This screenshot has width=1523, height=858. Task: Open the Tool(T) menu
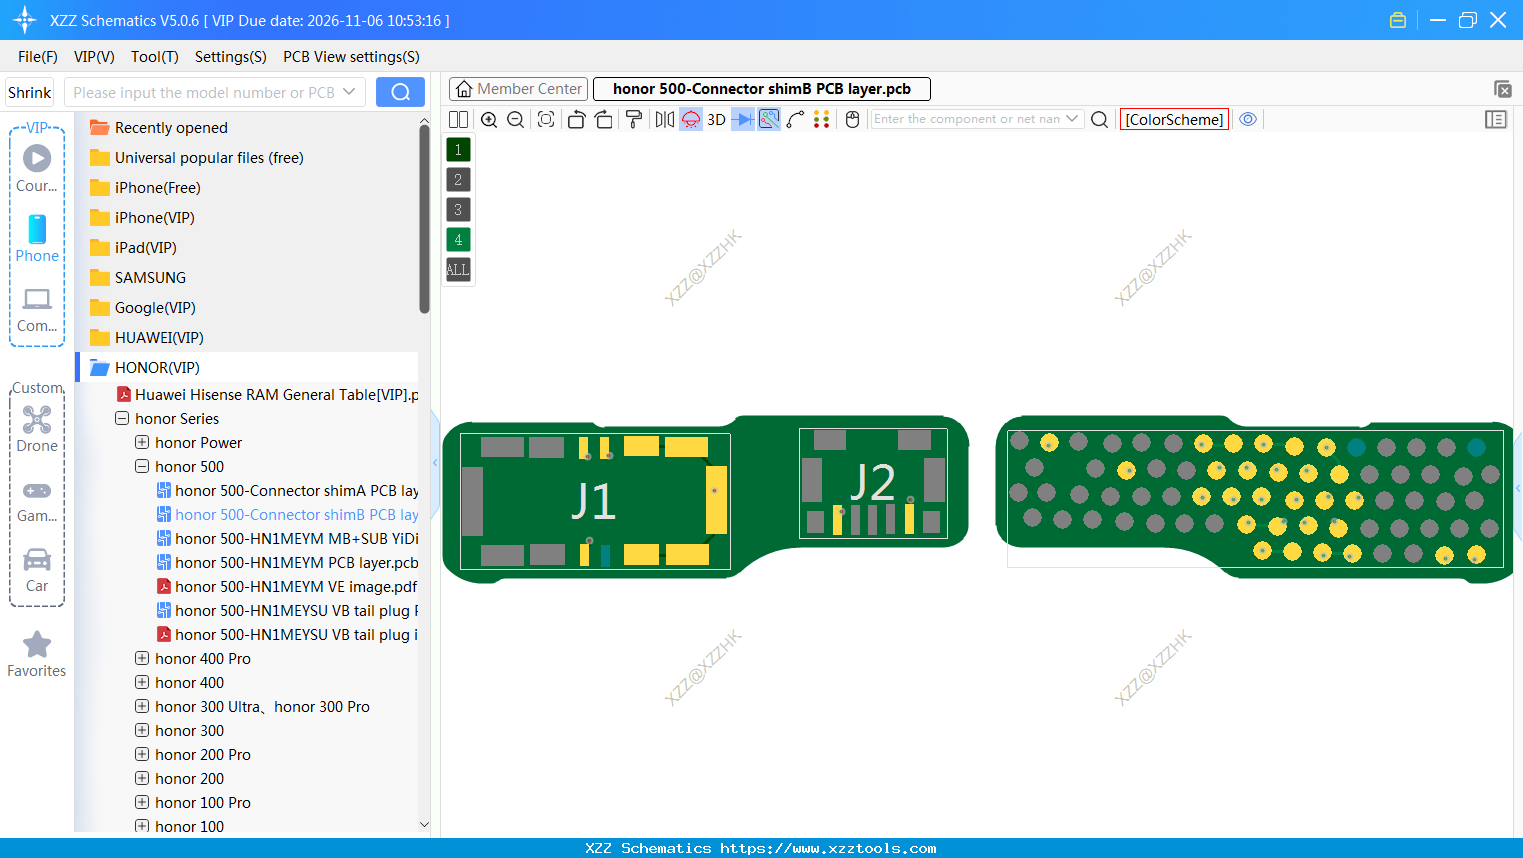155,57
